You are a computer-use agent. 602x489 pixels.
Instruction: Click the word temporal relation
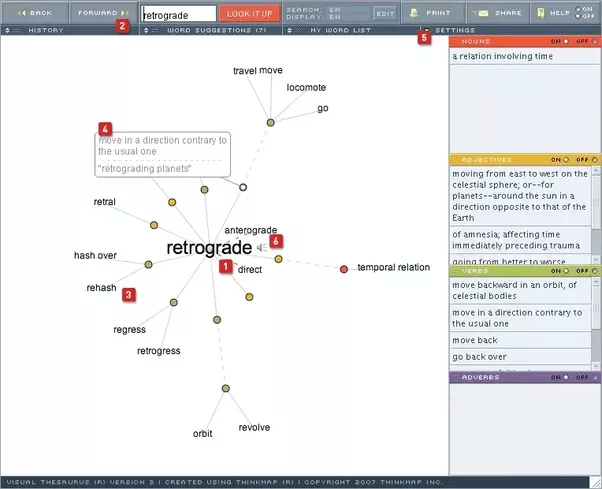tap(394, 267)
